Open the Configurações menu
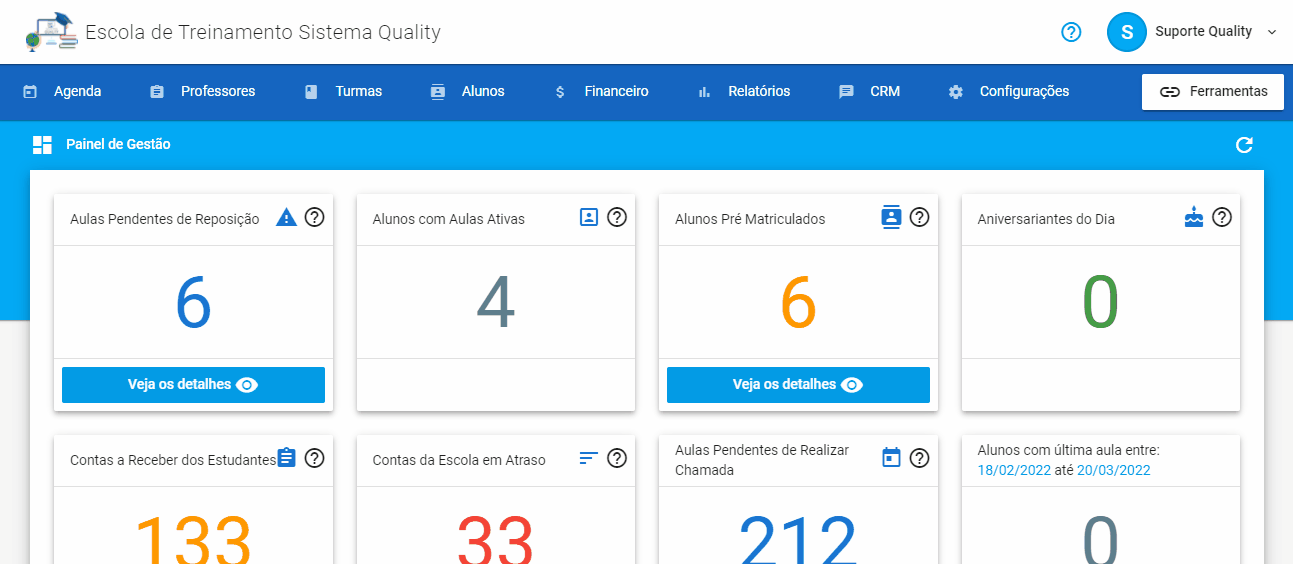This screenshot has height=564, width=1293. pos(1009,91)
